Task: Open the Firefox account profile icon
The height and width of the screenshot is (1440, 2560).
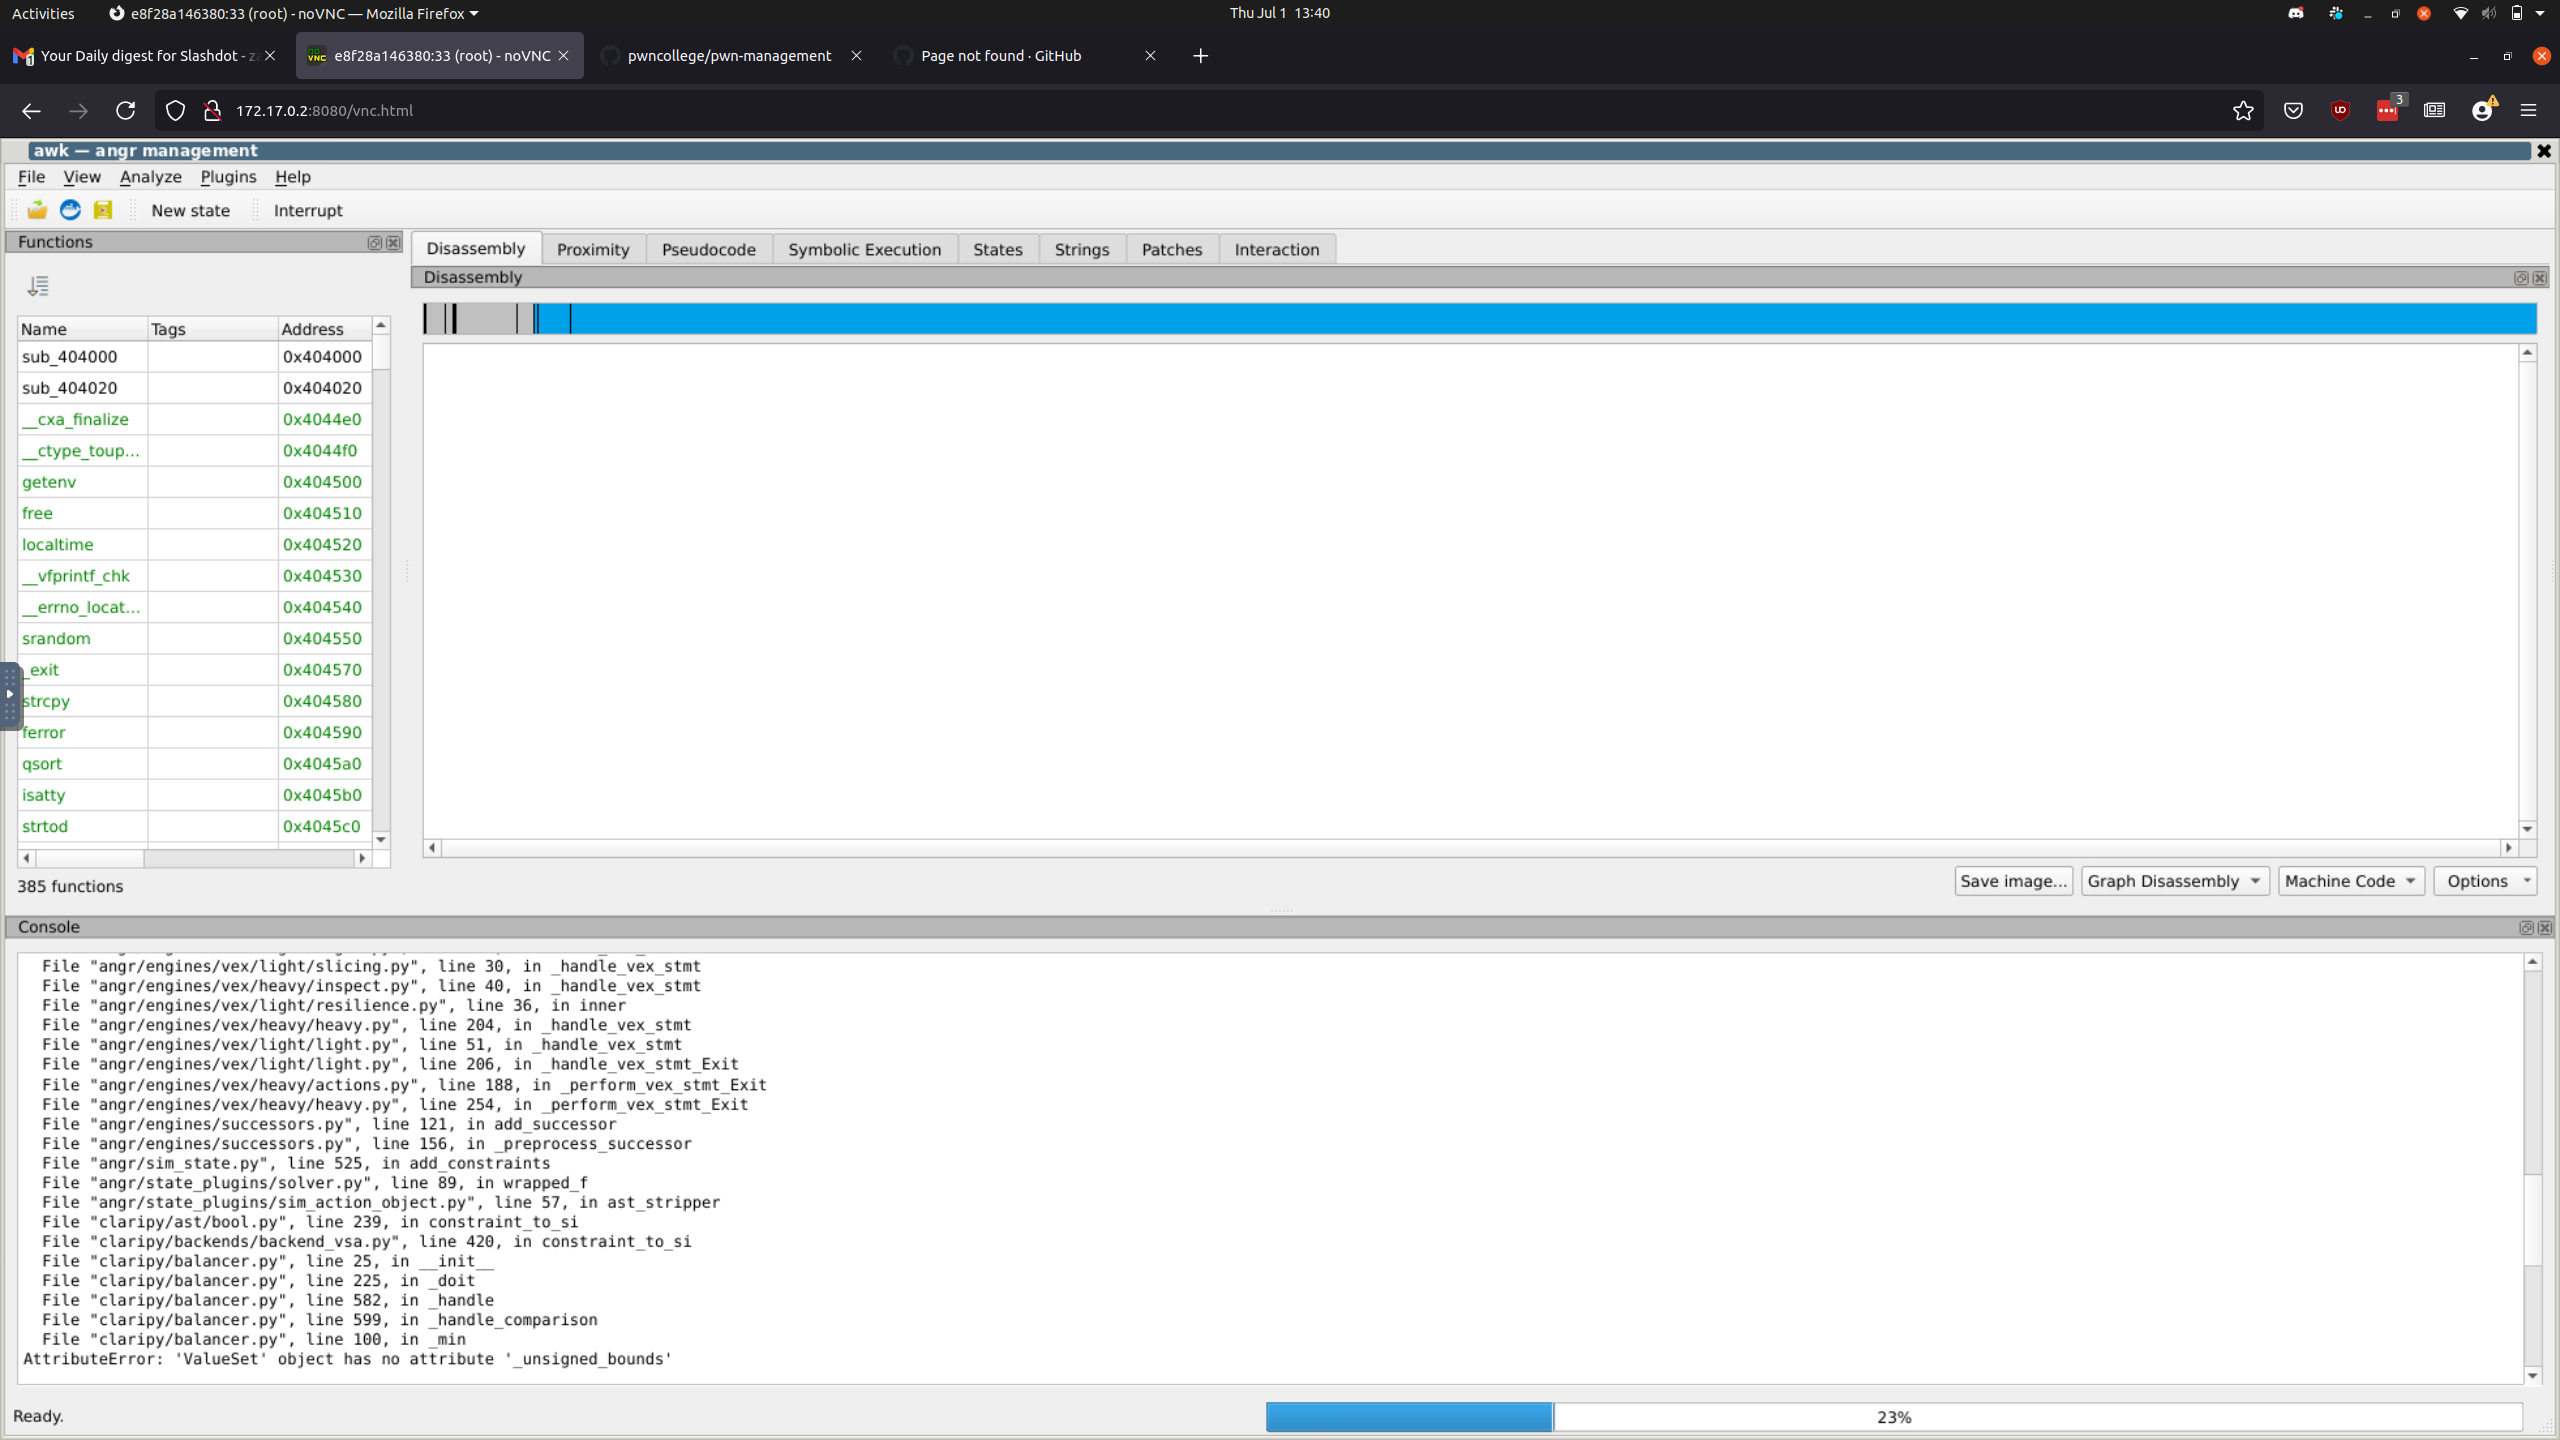Action: [x=2483, y=110]
